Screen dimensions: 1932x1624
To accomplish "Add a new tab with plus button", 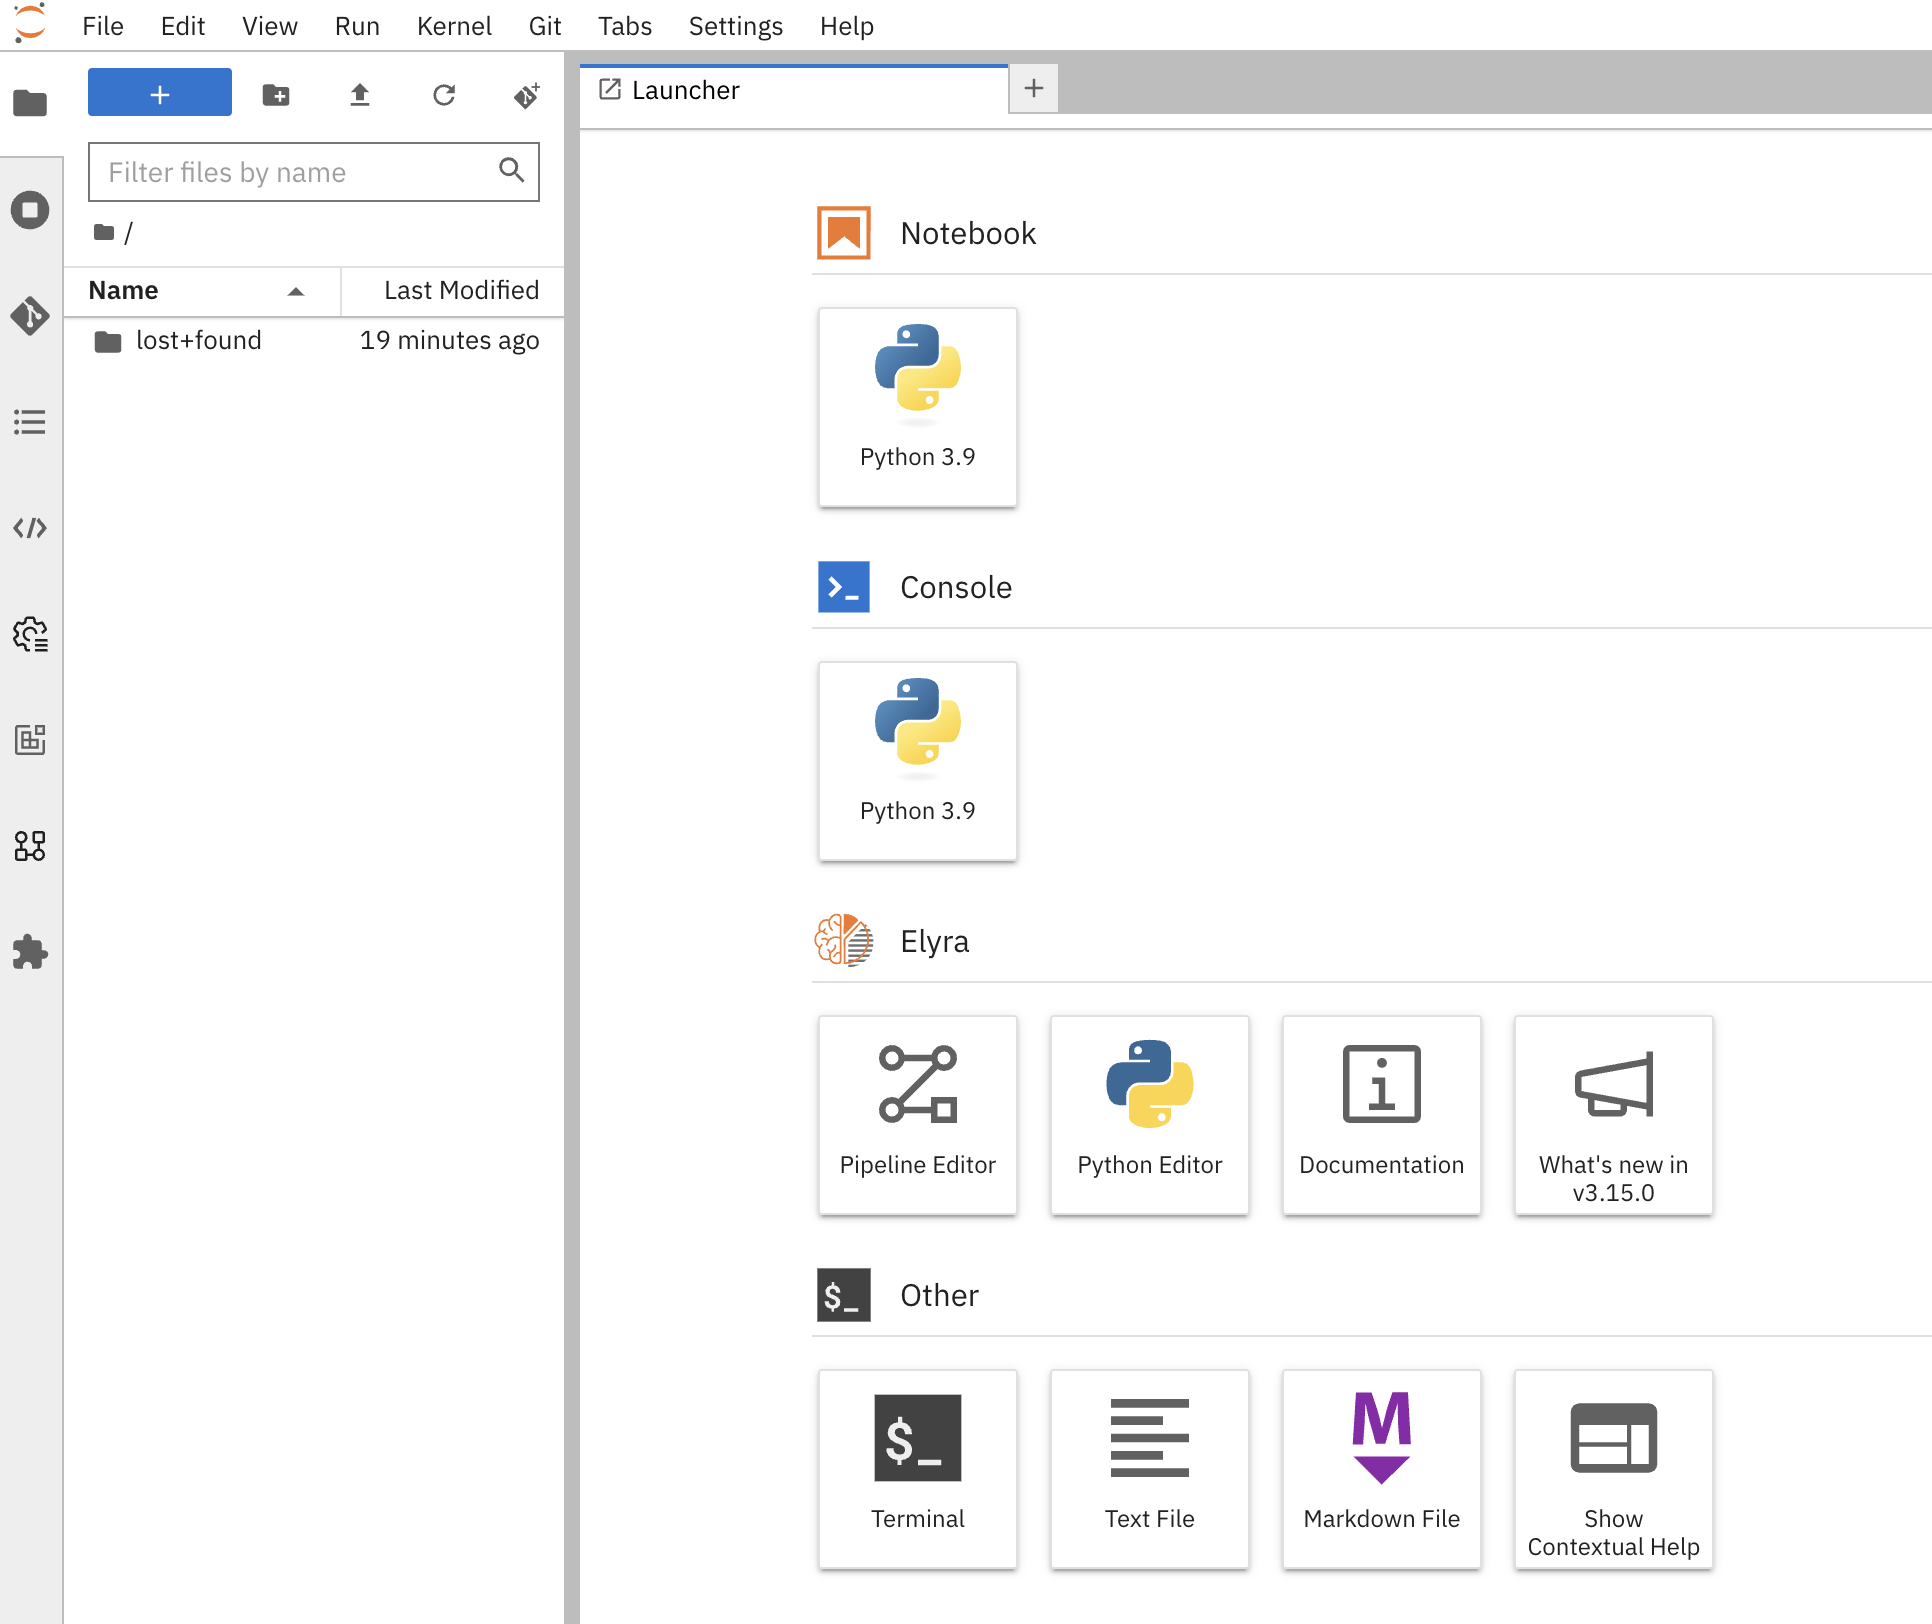I will tap(1034, 89).
